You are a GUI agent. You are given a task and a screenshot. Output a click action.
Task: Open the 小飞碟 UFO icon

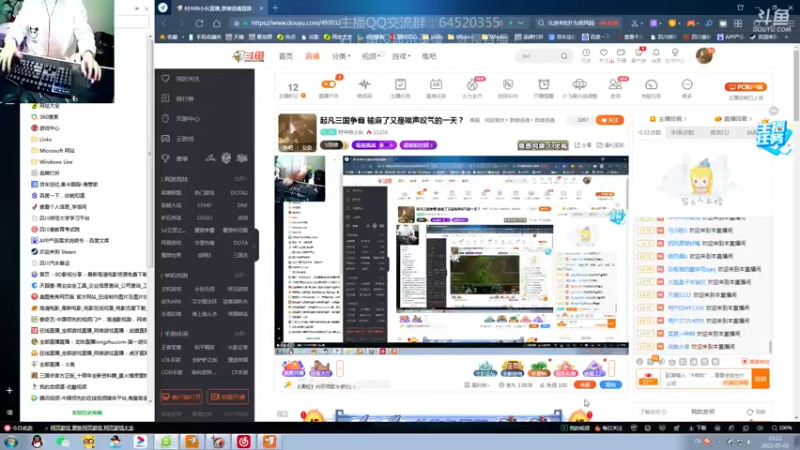[x=580, y=85]
